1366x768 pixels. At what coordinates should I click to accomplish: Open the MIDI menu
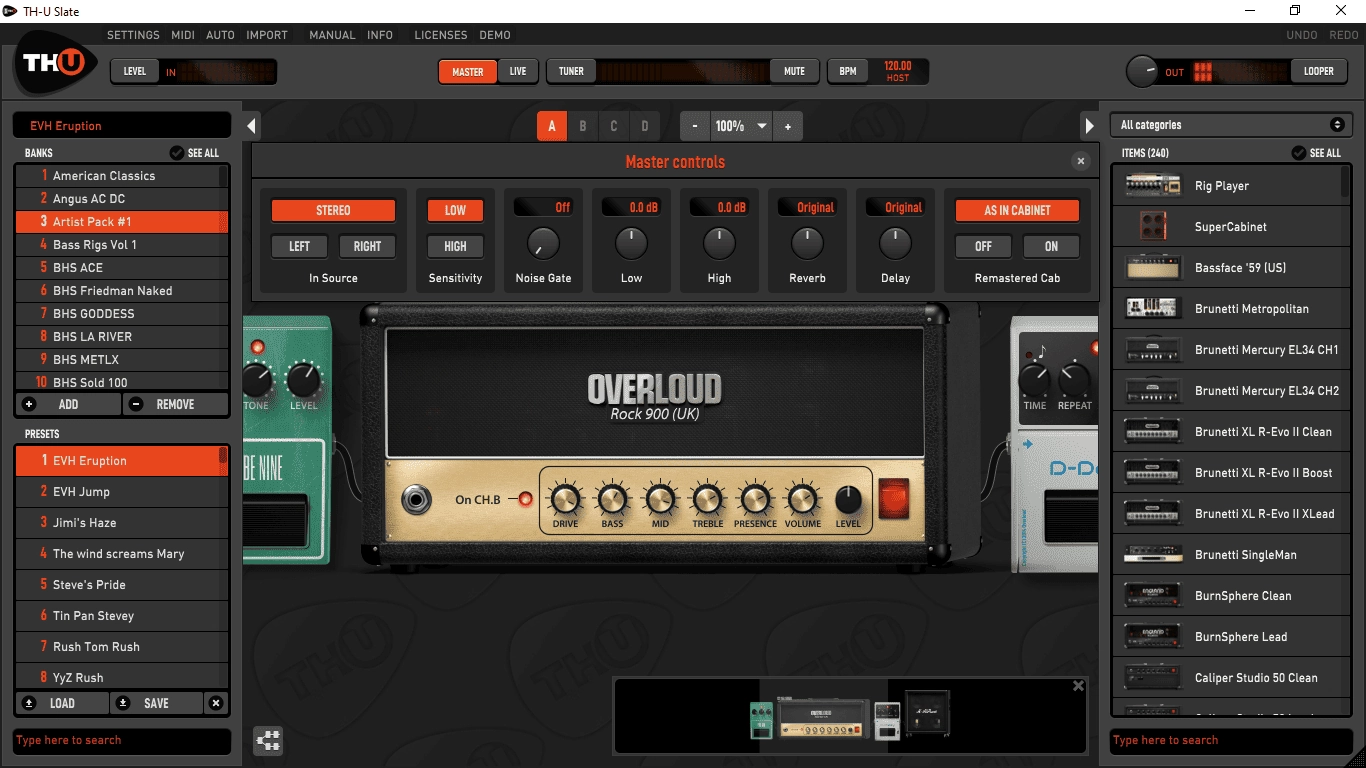click(x=183, y=35)
